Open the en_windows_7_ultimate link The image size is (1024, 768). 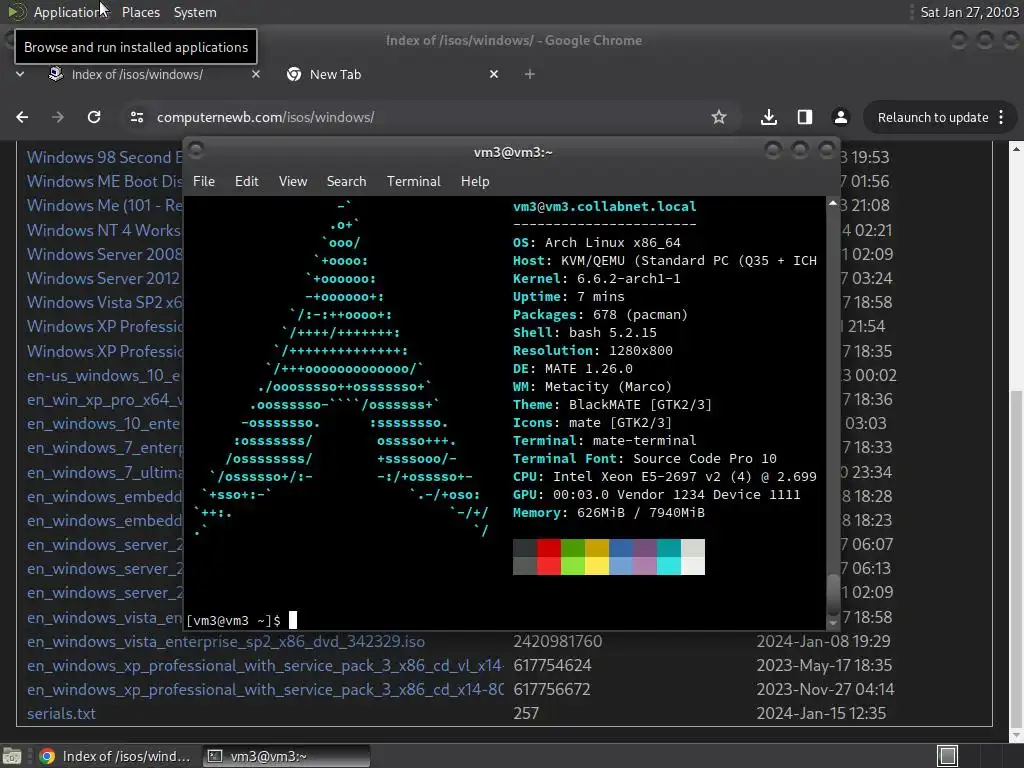(104, 473)
